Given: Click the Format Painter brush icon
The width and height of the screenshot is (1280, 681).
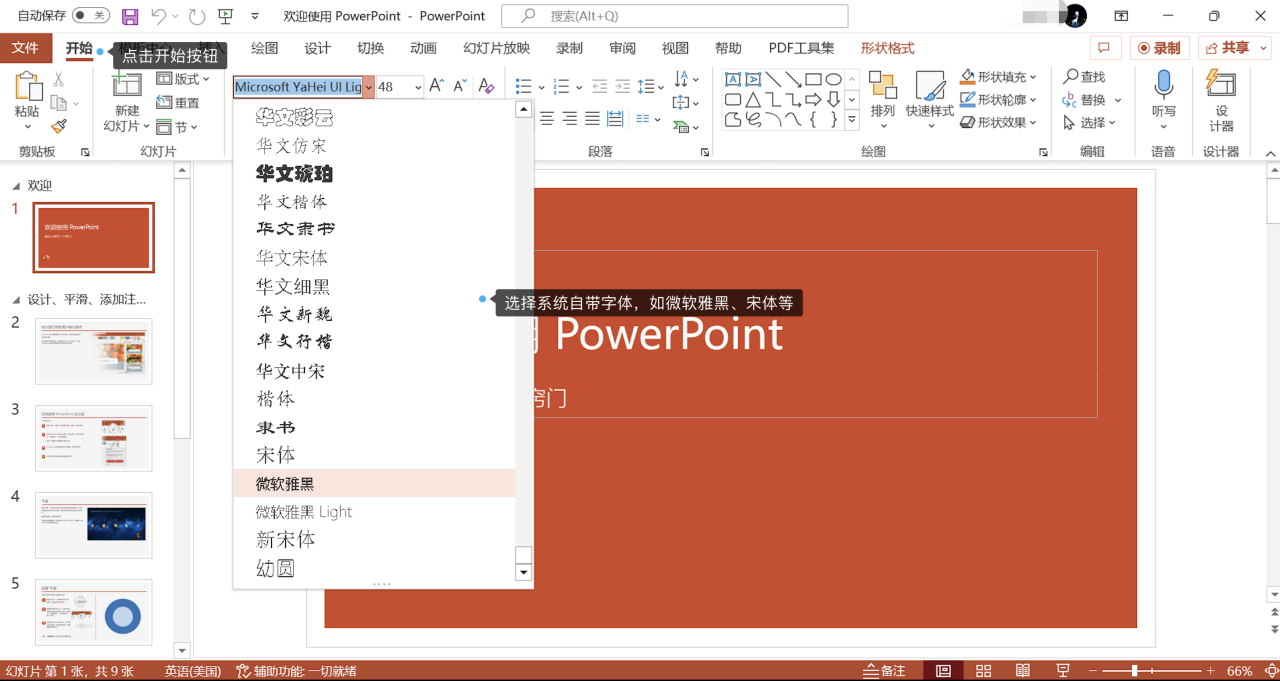Looking at the screenshot, I should [x=59, y=126].
